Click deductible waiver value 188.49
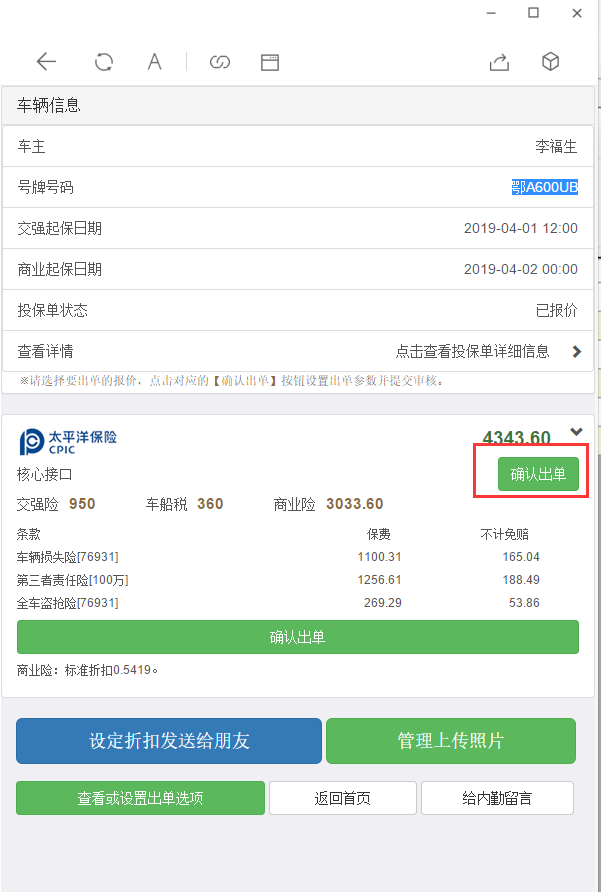The image size is (601, 892). point(521,580)
